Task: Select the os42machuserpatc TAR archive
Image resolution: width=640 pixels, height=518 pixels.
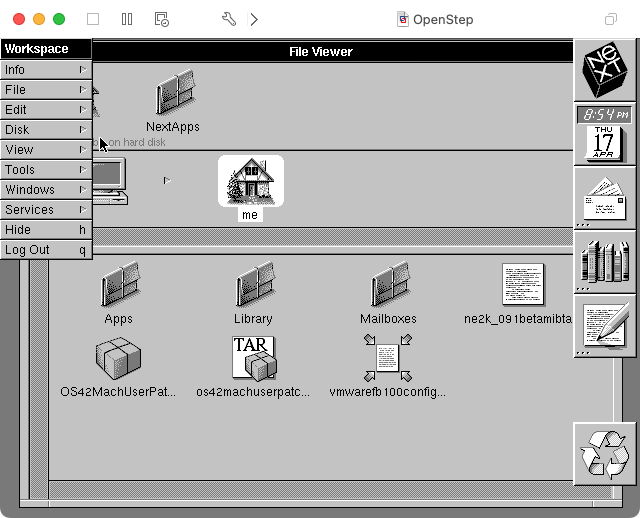Action: 254,358
